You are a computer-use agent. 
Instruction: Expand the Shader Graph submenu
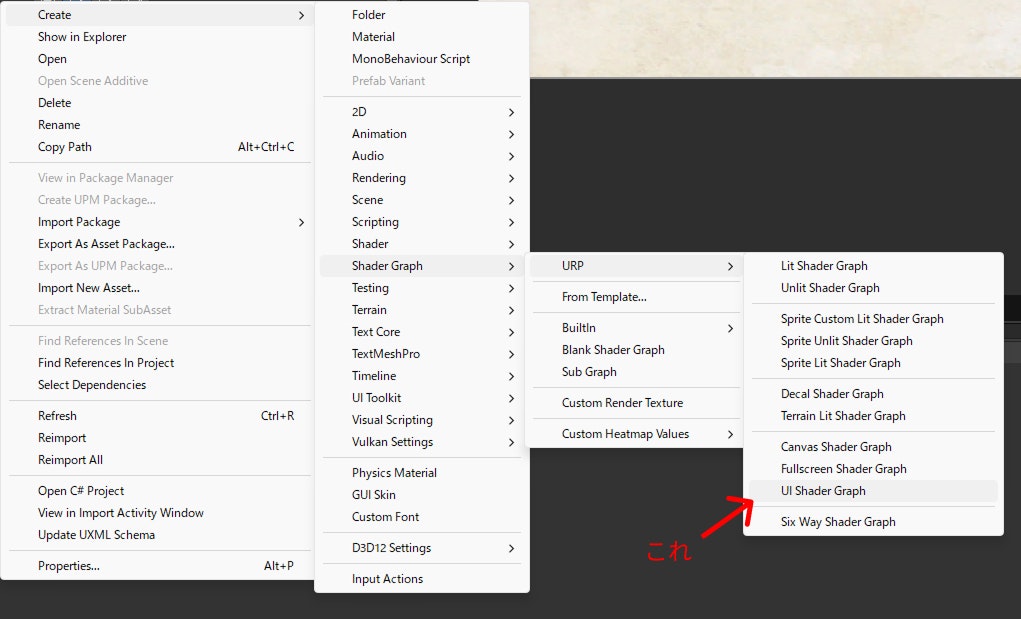[x=421, y=266]
